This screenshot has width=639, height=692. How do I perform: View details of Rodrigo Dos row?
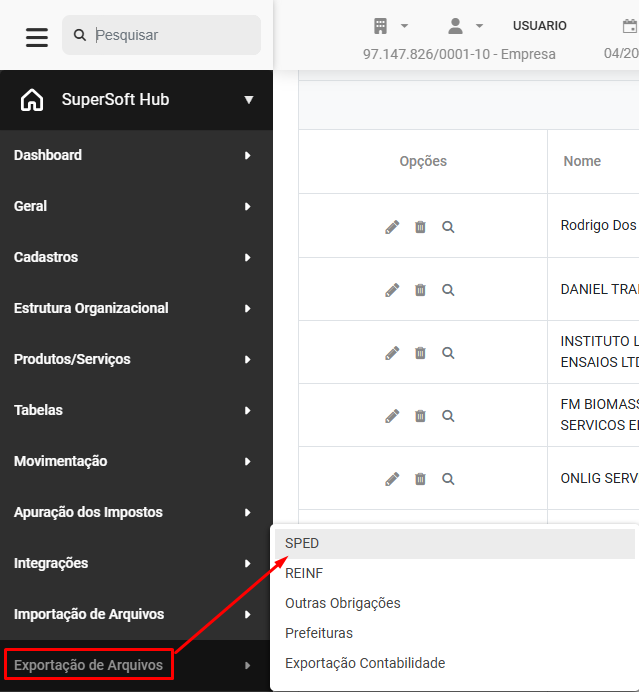448,227
